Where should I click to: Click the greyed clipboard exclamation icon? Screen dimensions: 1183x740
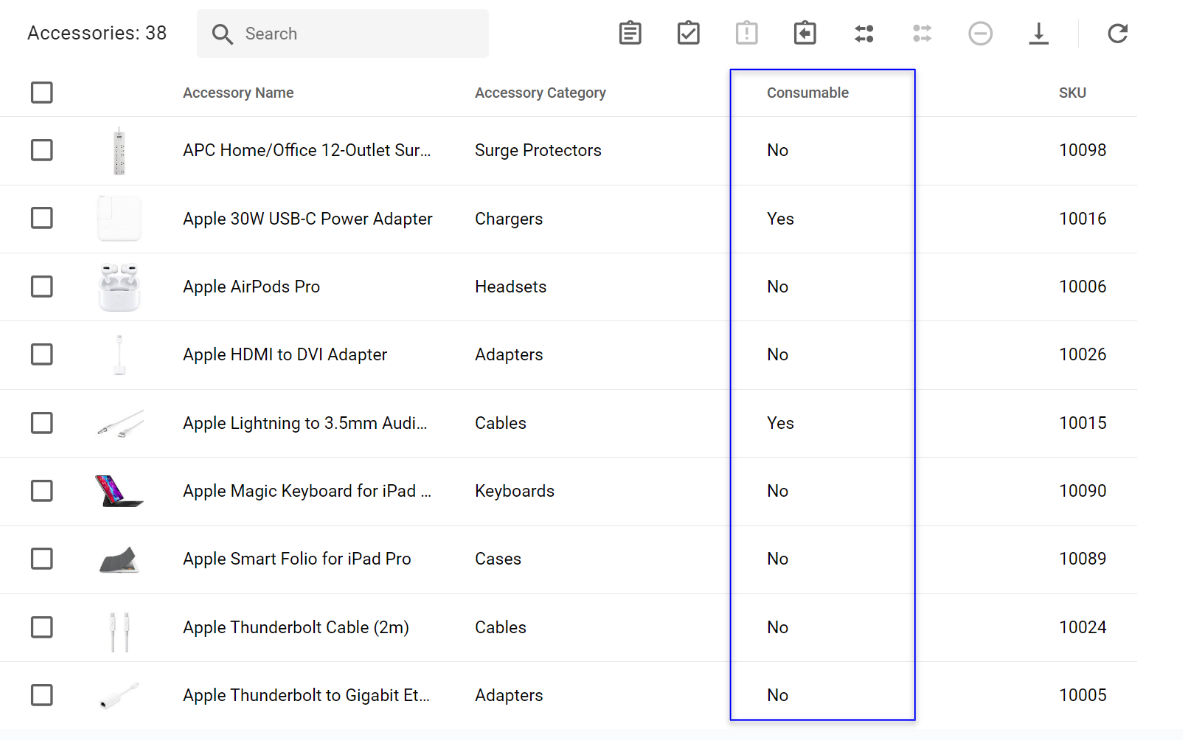point(746,33)
